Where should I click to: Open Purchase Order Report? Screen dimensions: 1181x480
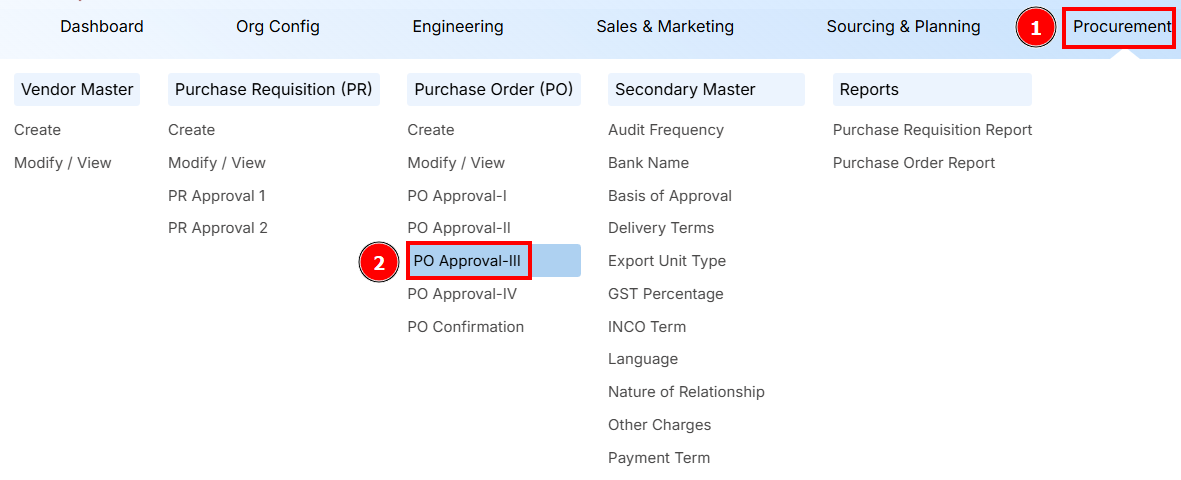point(914,163)
